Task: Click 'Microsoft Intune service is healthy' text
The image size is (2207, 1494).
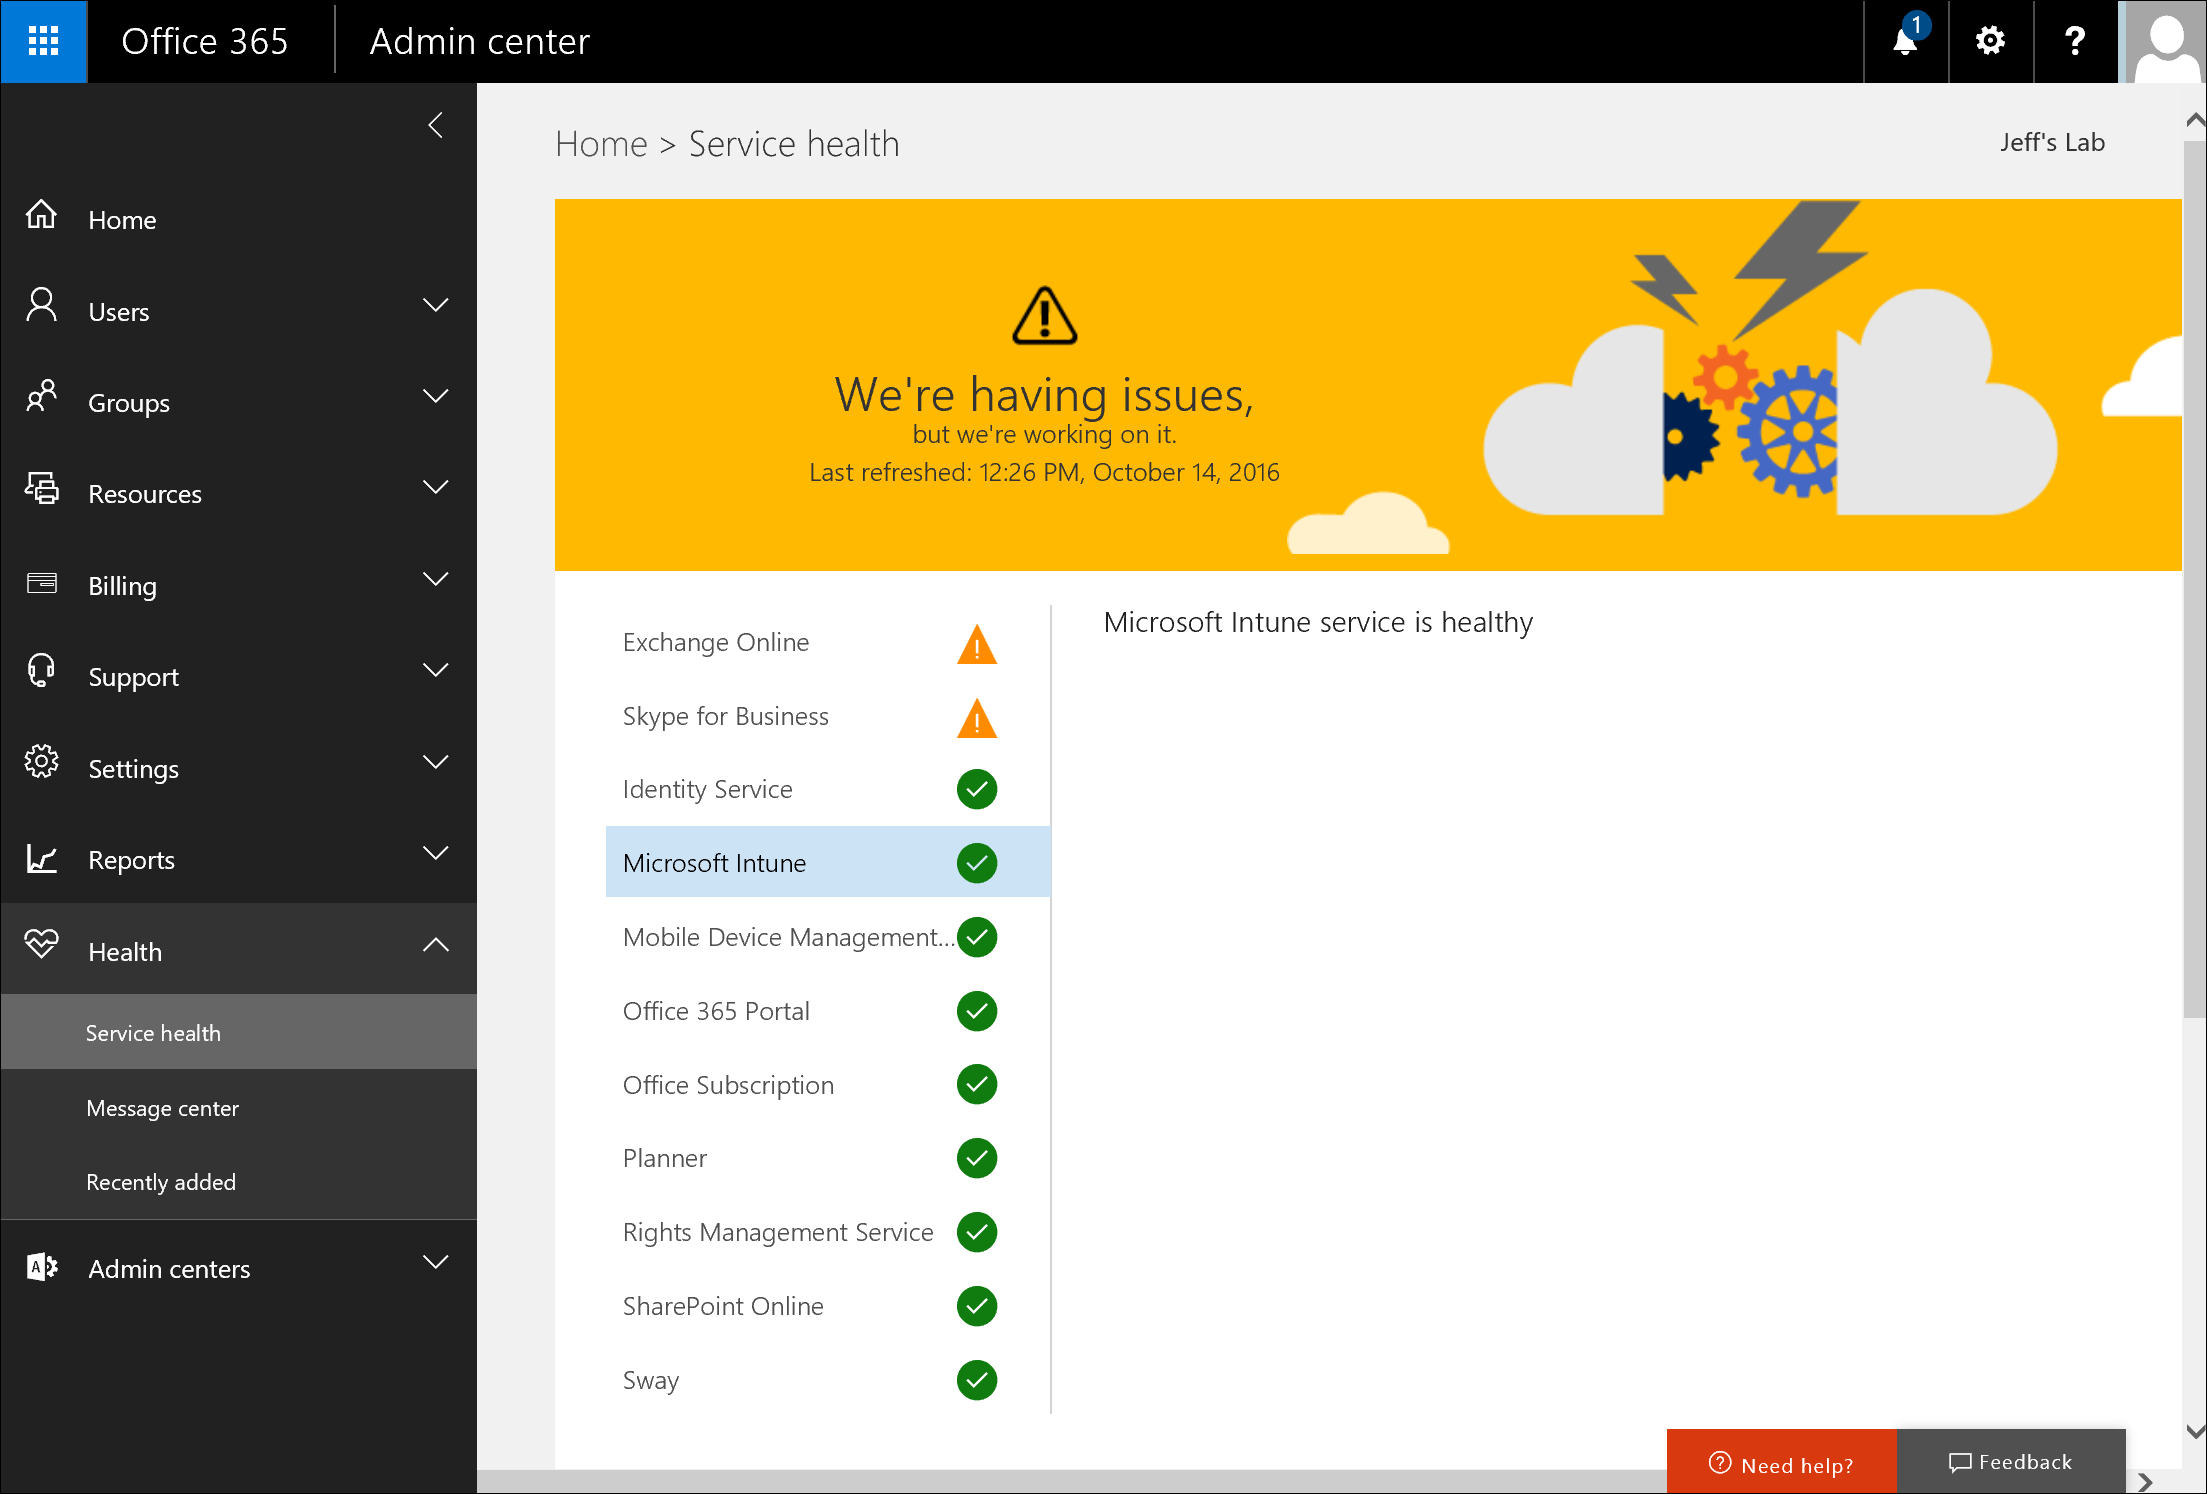Action: (x=1318, y=622)
